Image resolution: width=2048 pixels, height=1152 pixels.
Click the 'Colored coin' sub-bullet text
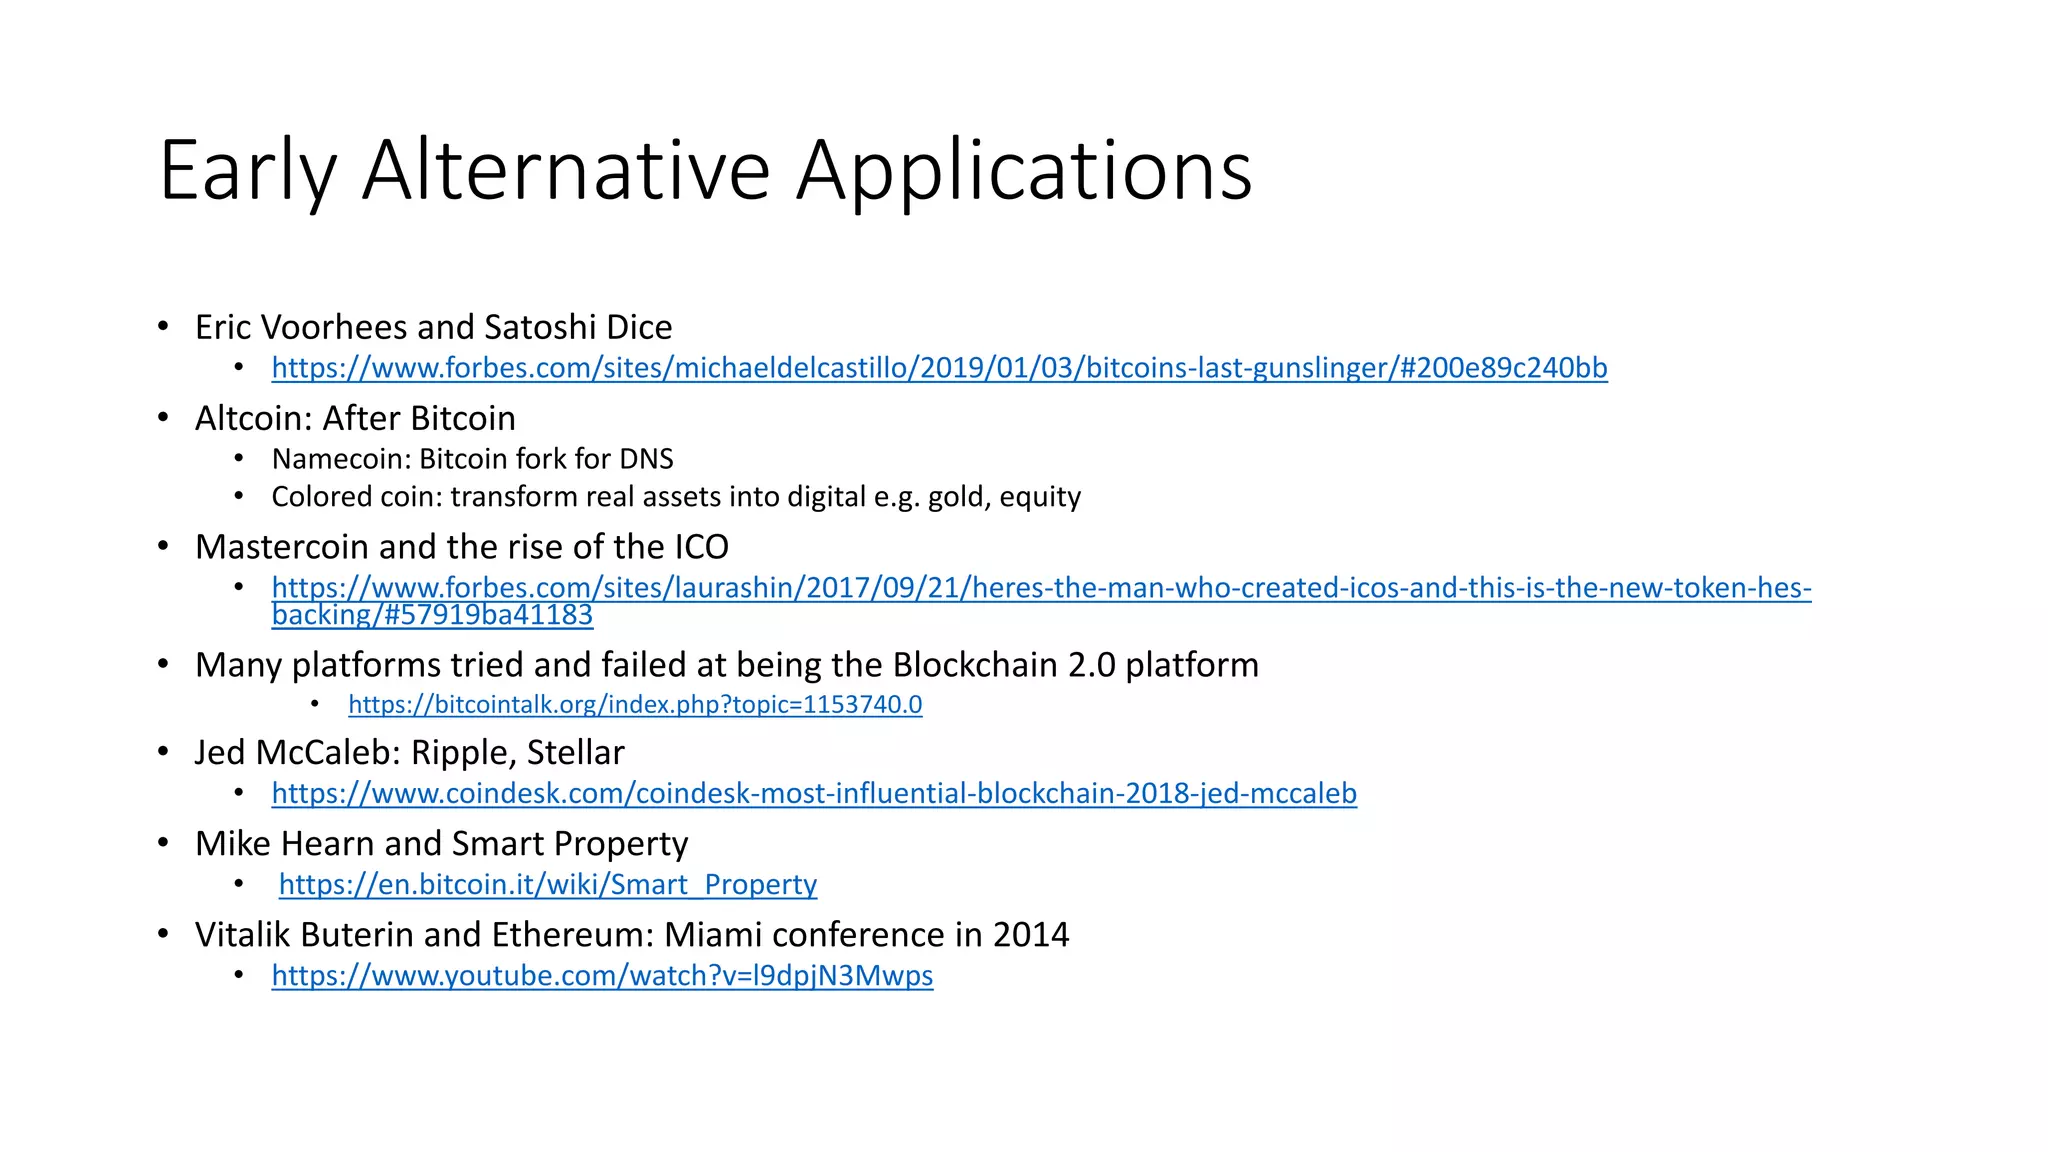click(x=676, y=497)
